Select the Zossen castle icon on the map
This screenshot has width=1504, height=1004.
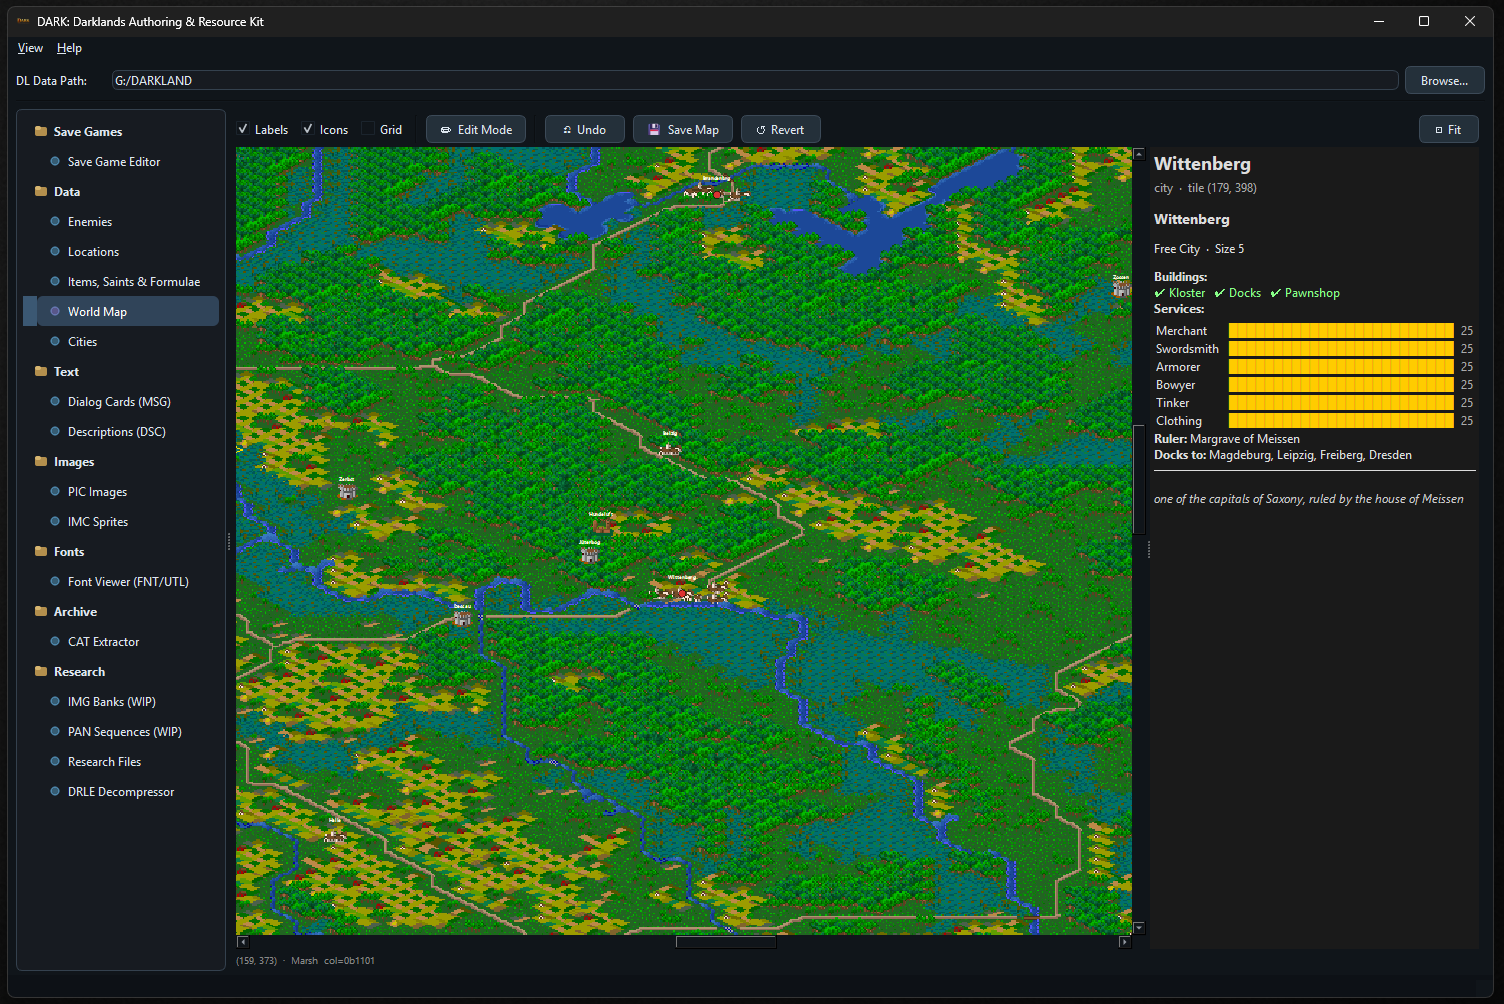(x=1121, y=289)
